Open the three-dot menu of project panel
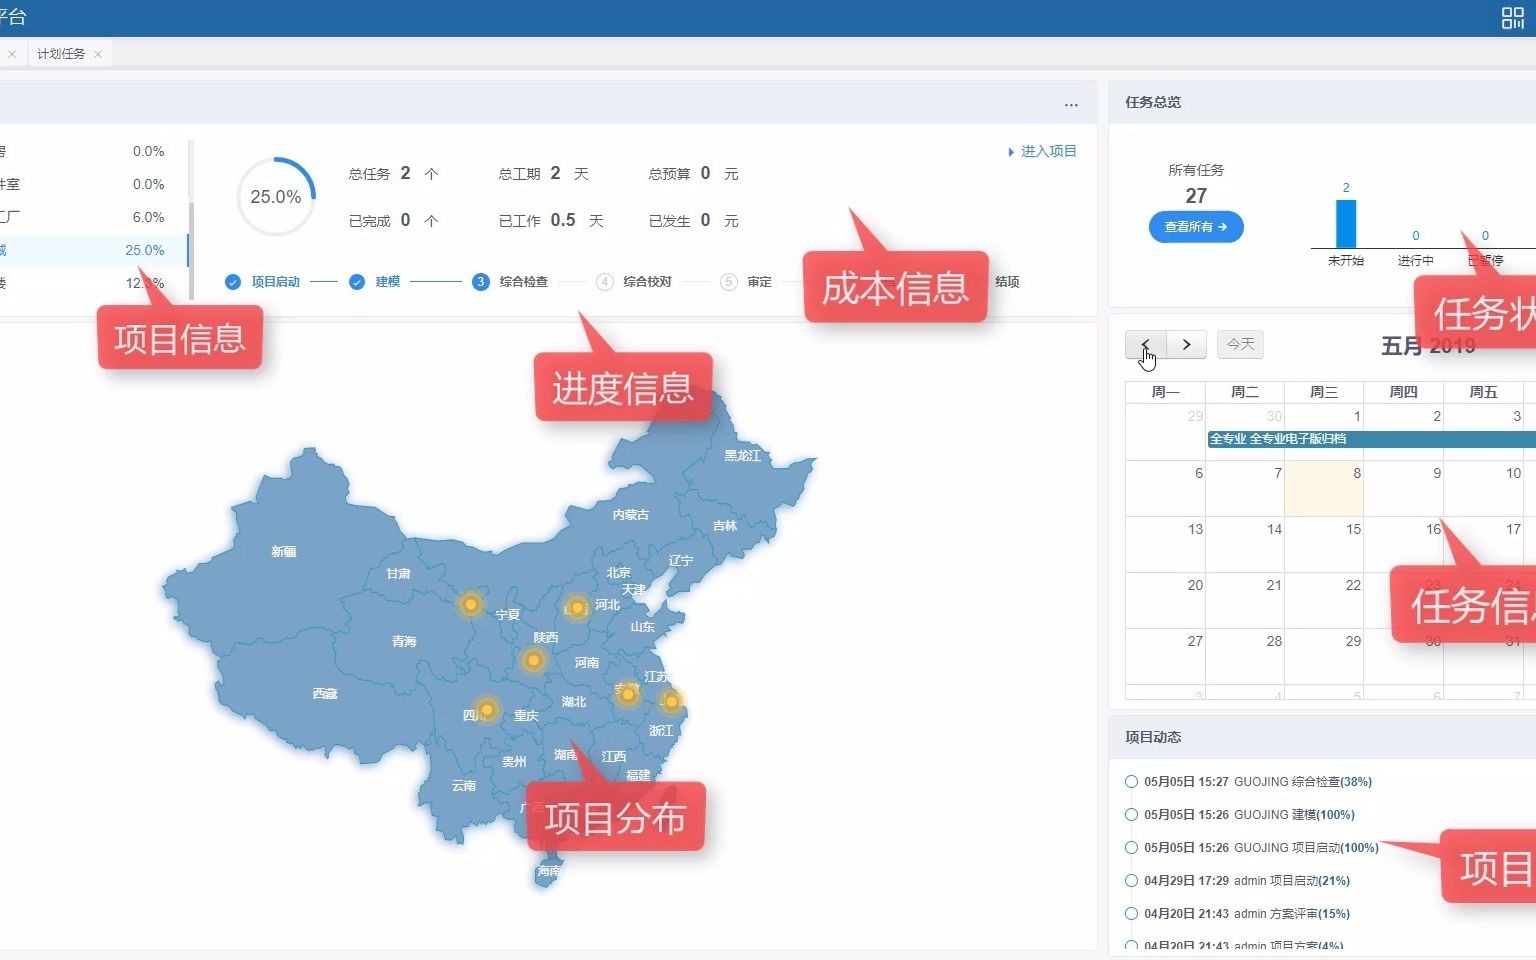The height and width of the screenshot is (960, 1536). (1071, 104)
